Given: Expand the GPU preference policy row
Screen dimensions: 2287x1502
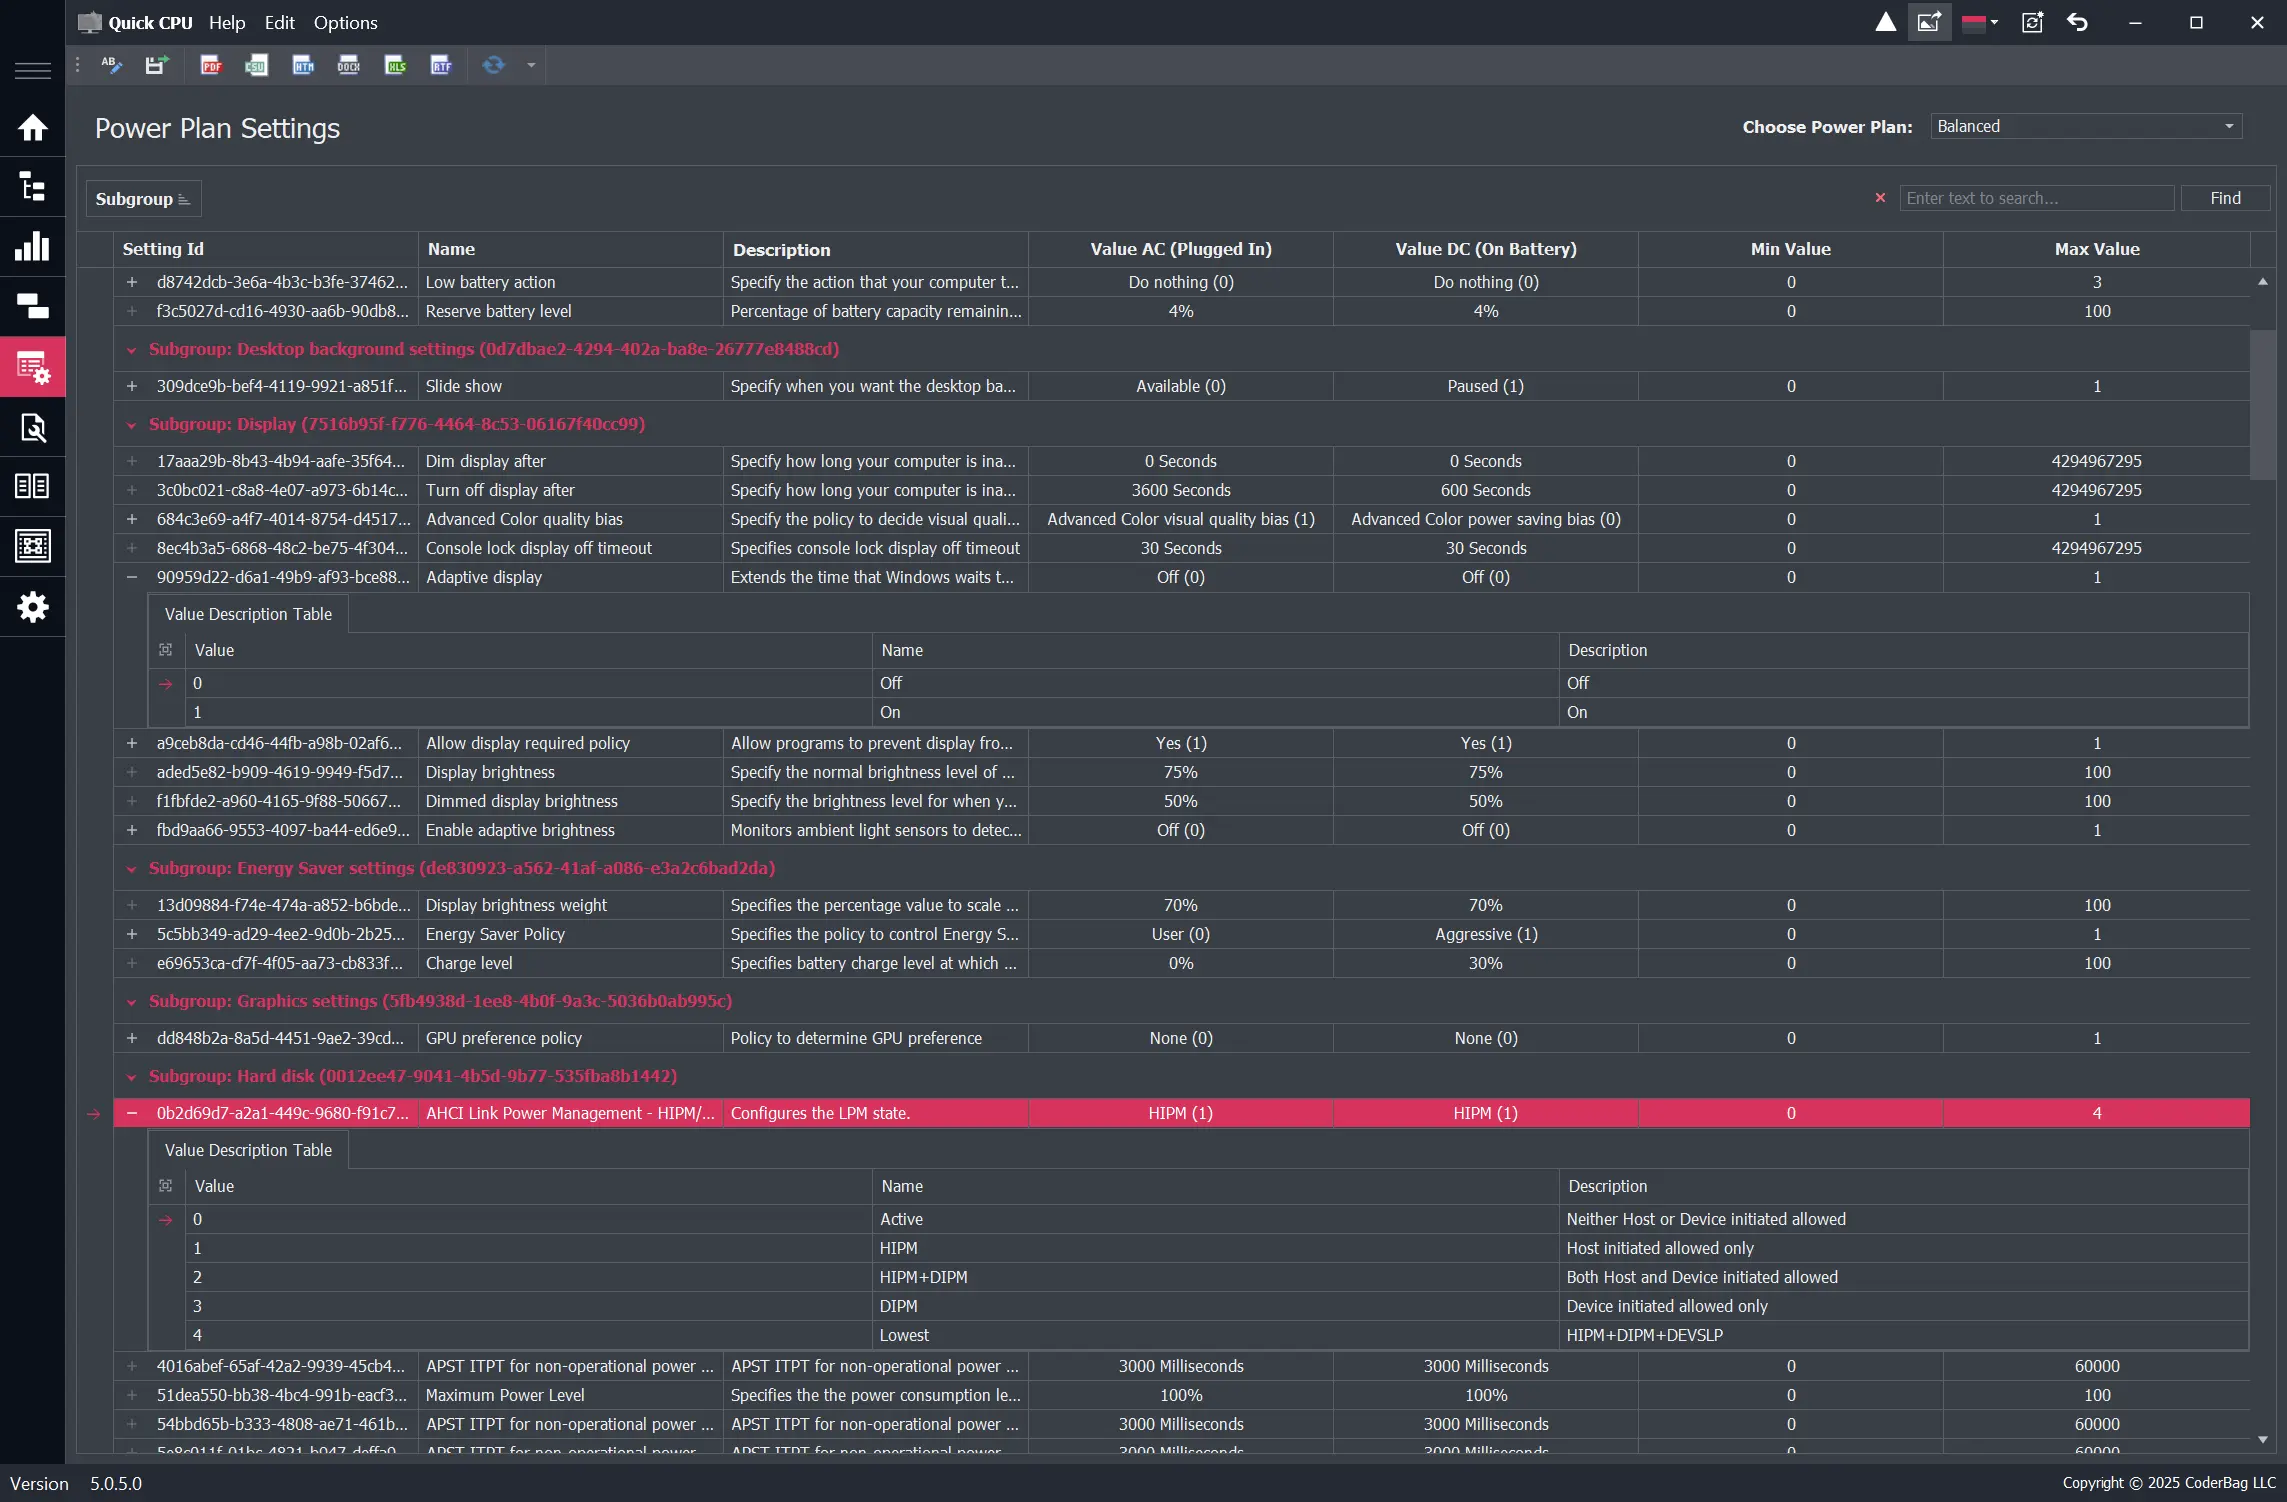Looking at the screenshot, I should tap(132, 1038).
